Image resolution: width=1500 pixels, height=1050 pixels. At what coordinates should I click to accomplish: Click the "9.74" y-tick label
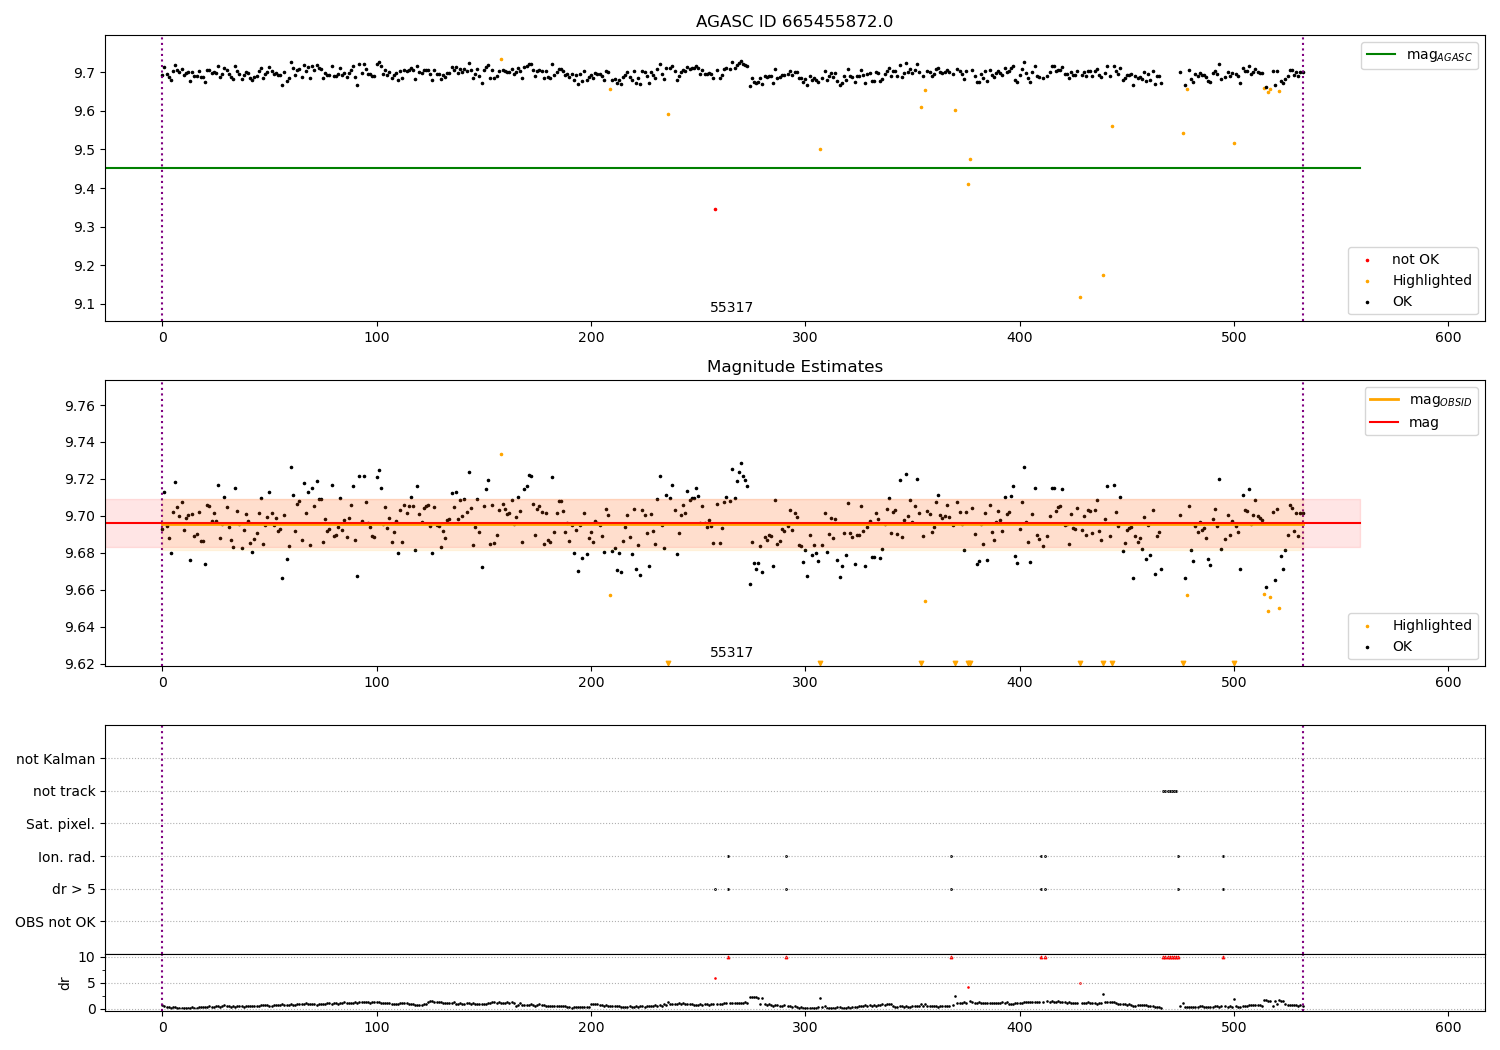coord(80,443)
